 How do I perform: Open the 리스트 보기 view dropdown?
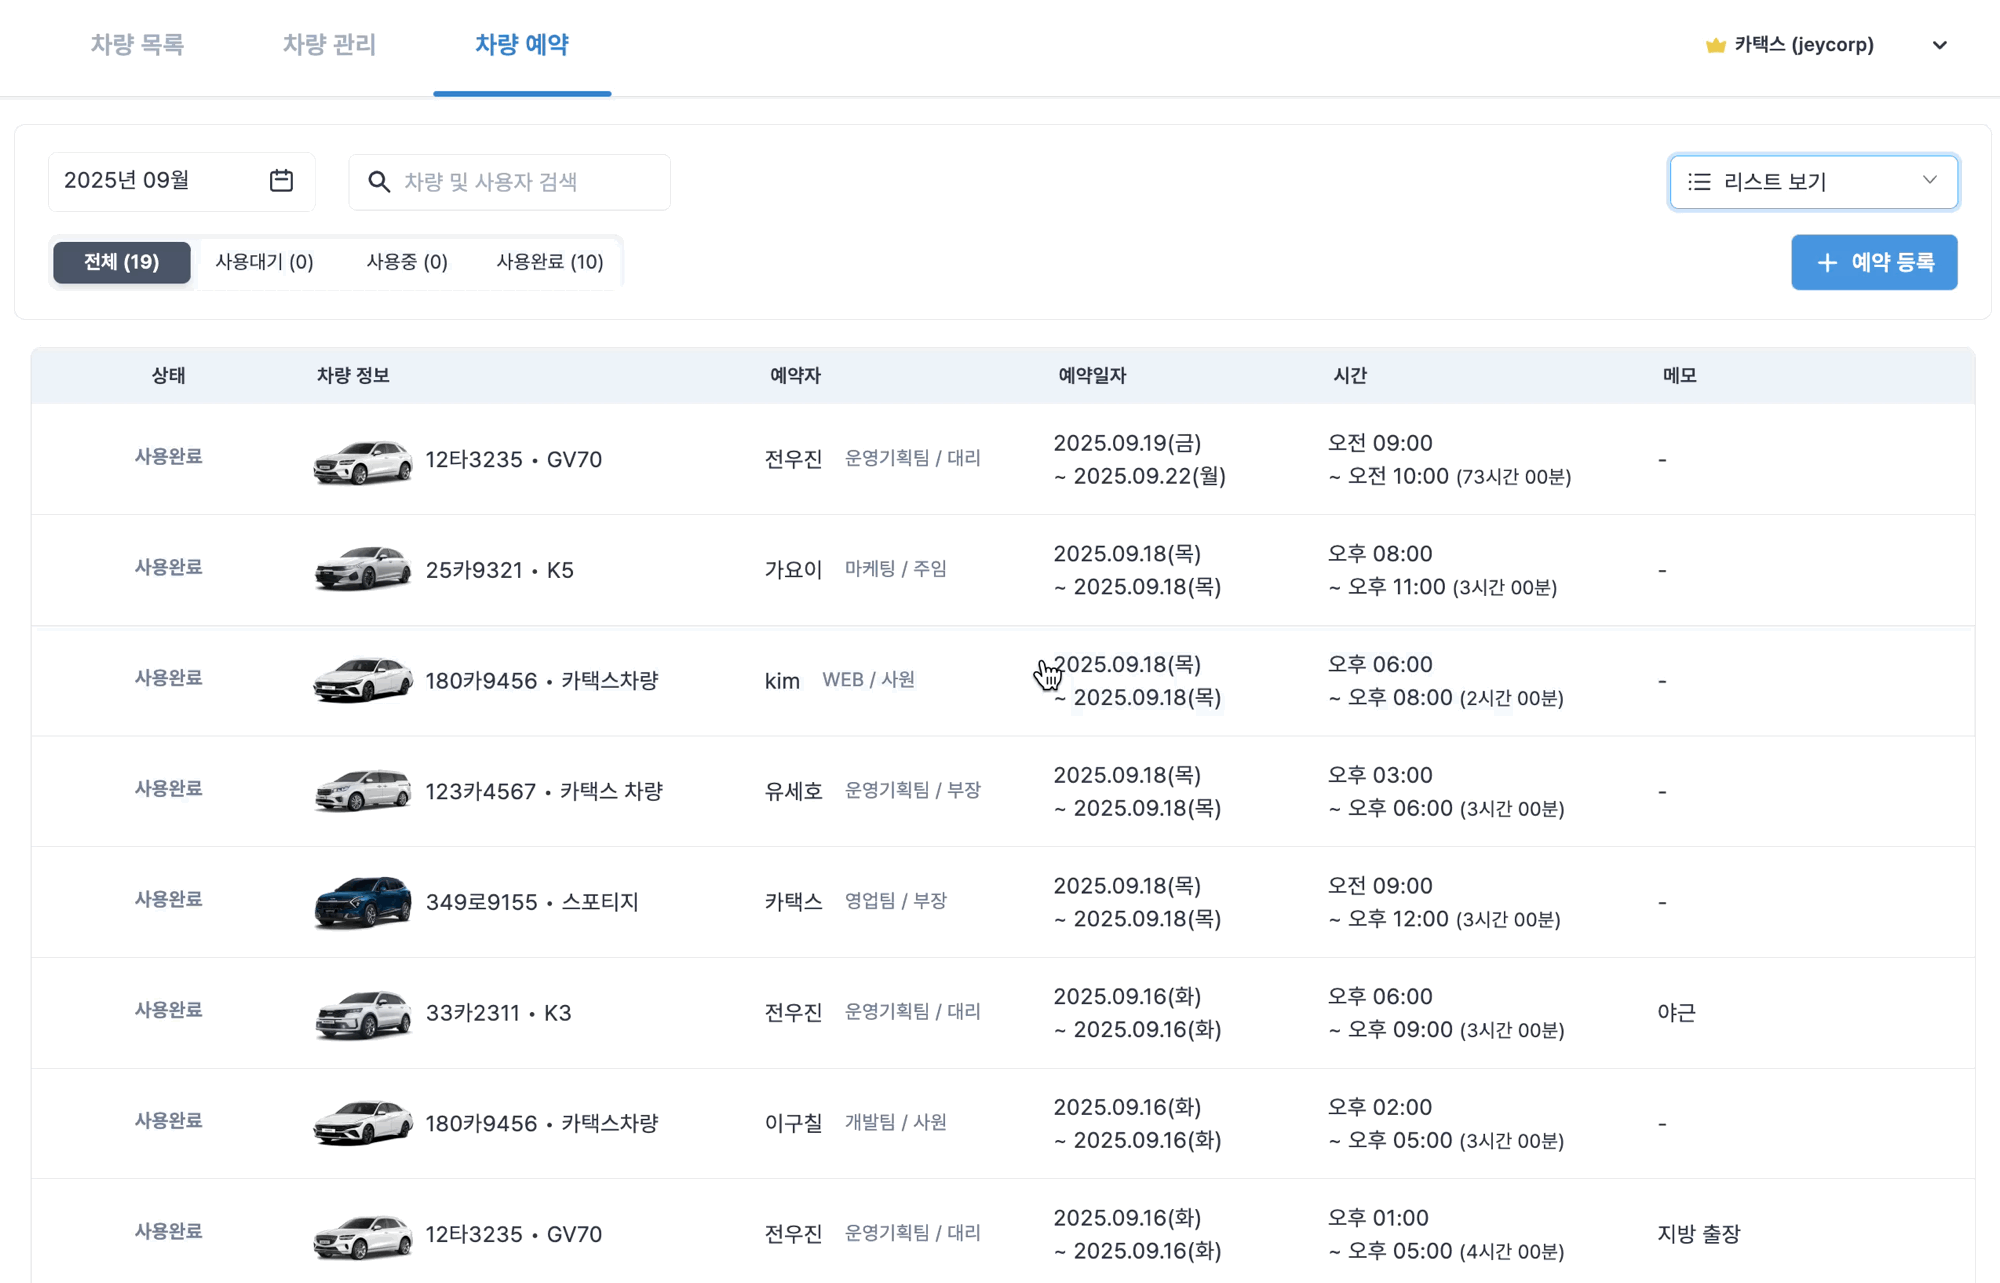click(x=1813, y=182)
